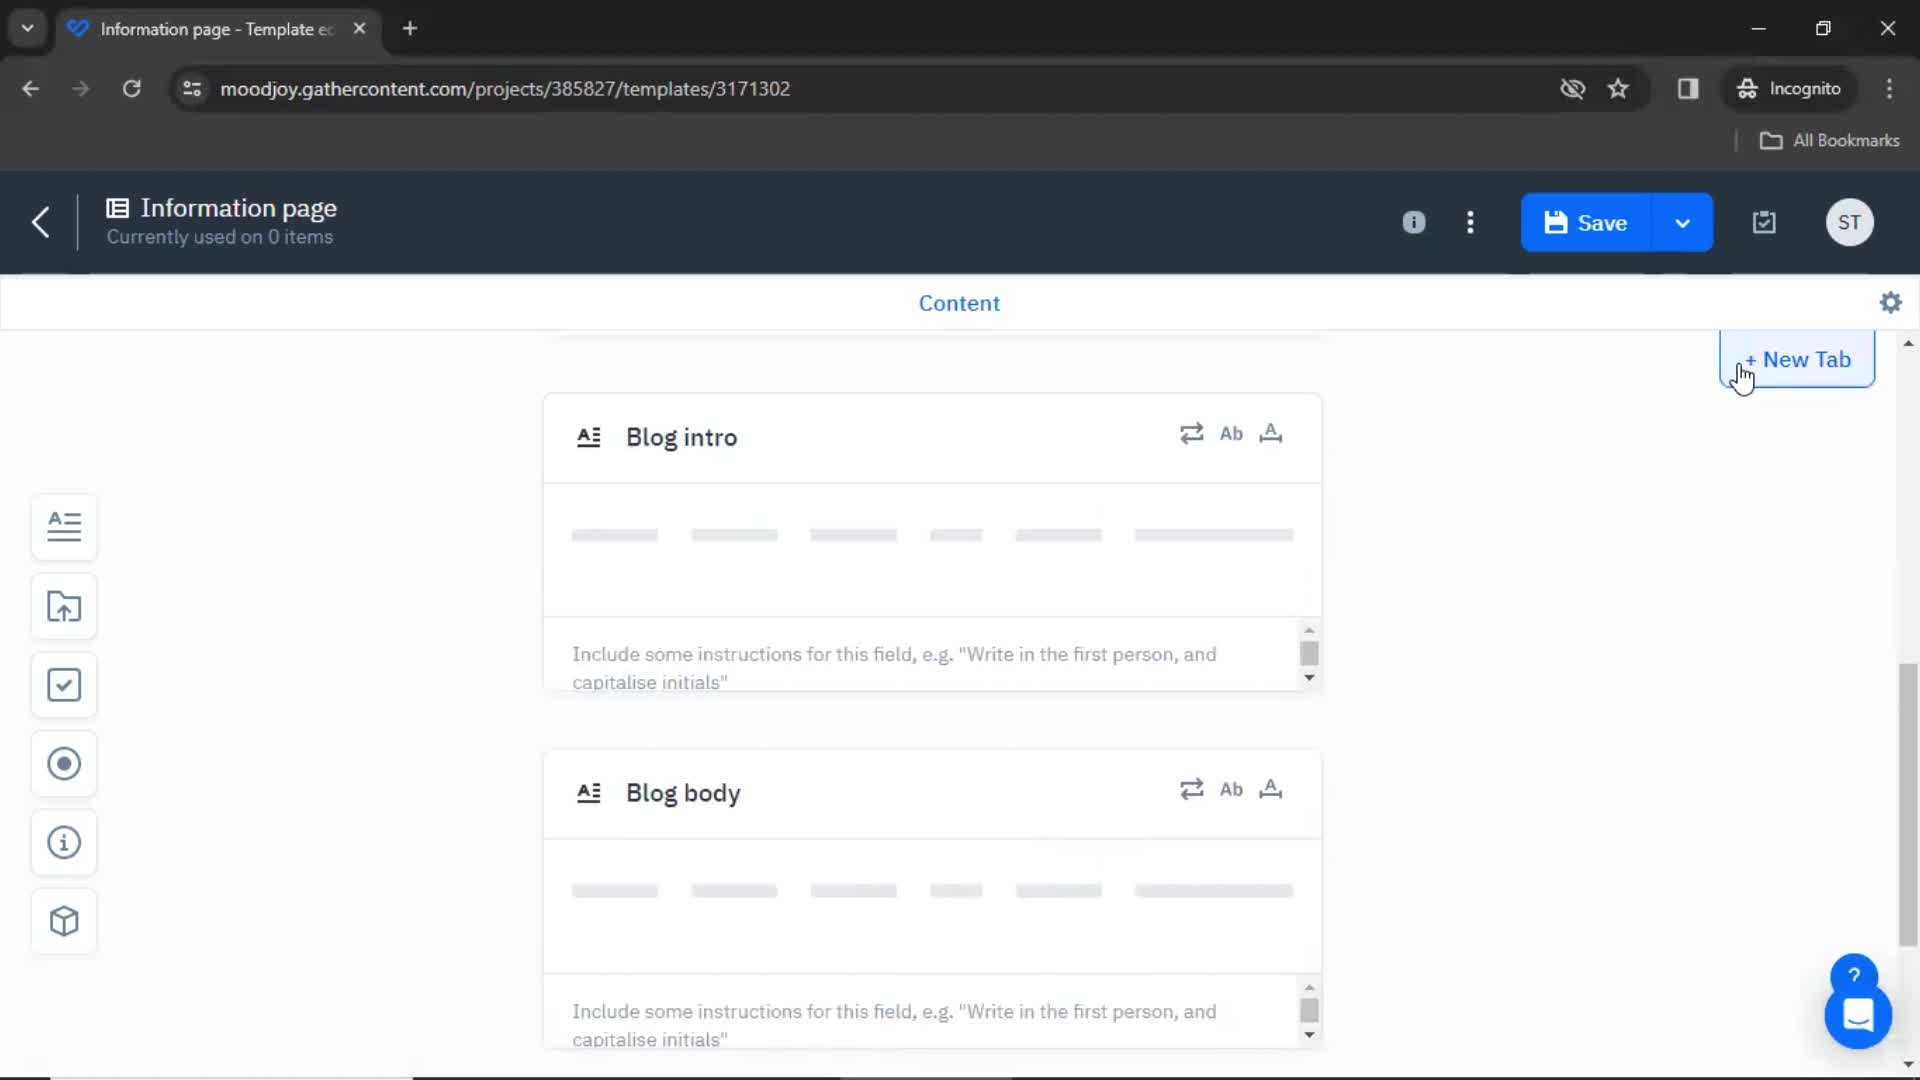Viewport: 1920px width, 1080px height.
Task: Click the reorder icon on Blog body field
Action: click(x=1191, y=789)
